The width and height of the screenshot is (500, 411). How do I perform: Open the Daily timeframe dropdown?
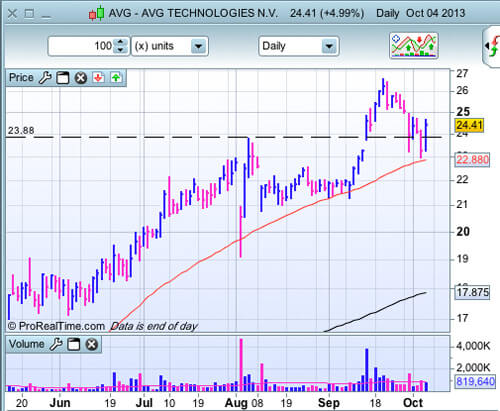click(x=299, y=46)
